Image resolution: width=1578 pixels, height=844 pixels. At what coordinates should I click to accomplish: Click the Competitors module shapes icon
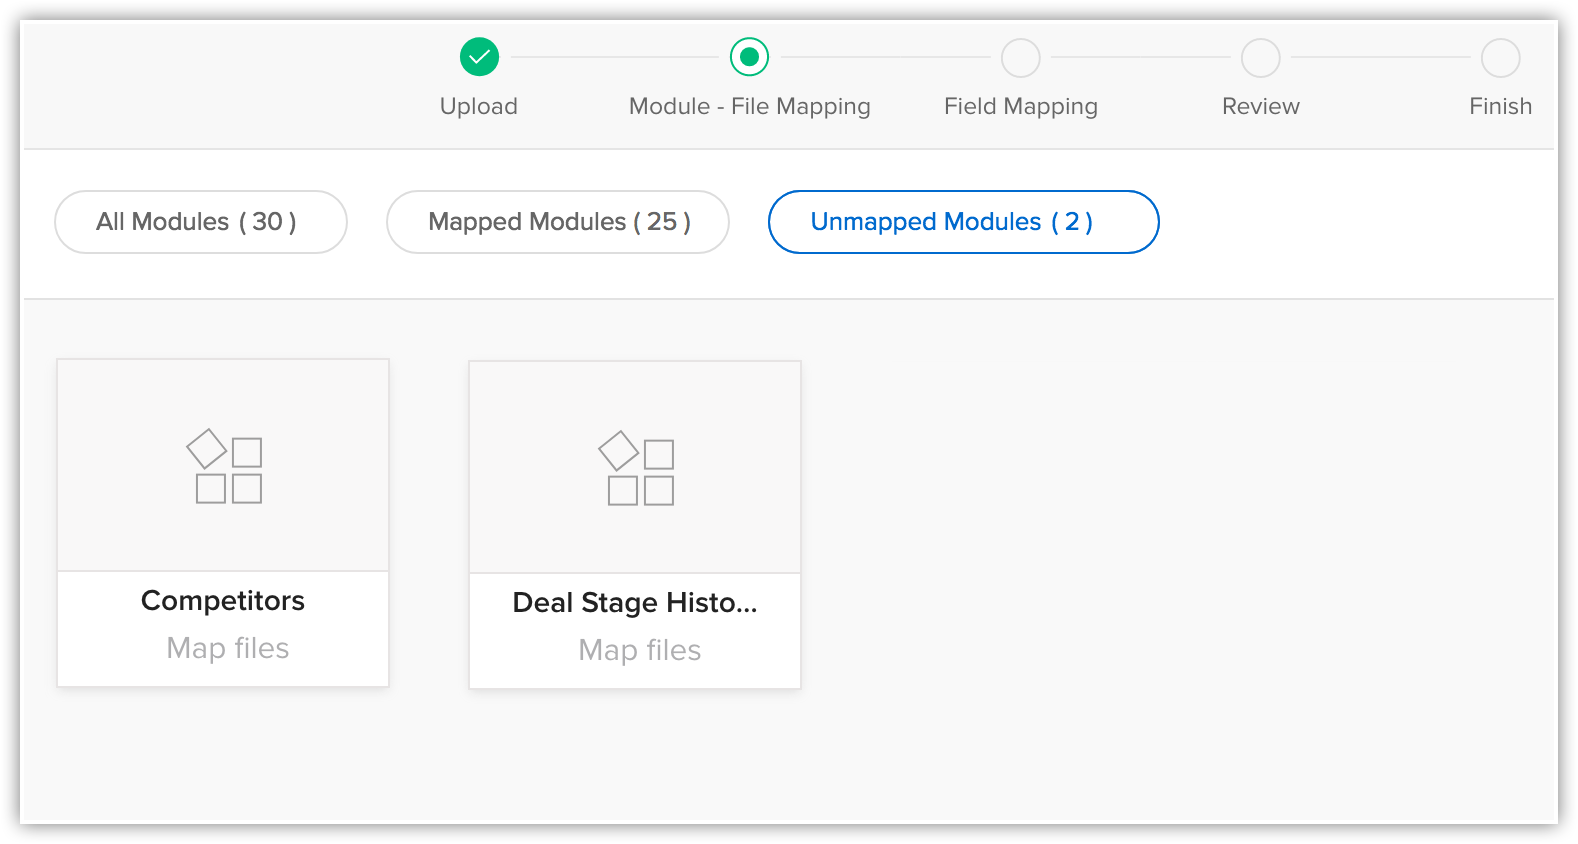224,466
